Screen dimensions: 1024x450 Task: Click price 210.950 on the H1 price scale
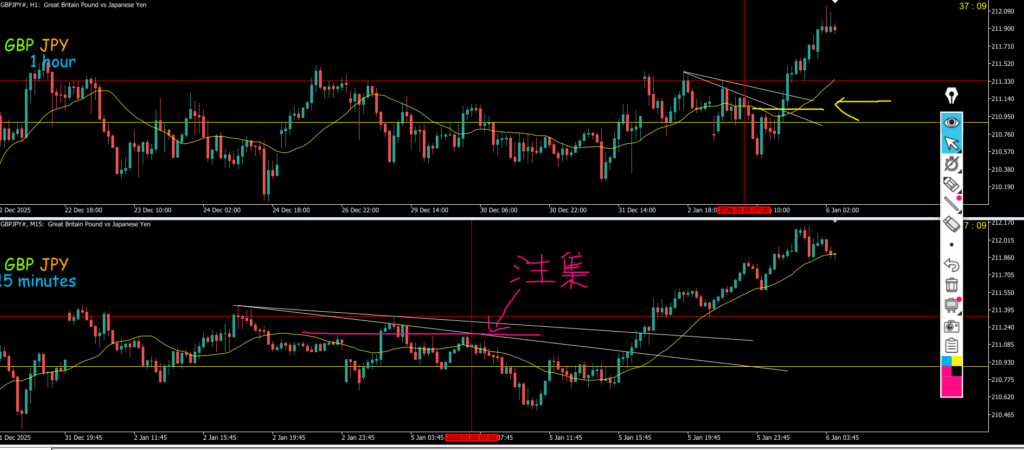point(1001,117)
